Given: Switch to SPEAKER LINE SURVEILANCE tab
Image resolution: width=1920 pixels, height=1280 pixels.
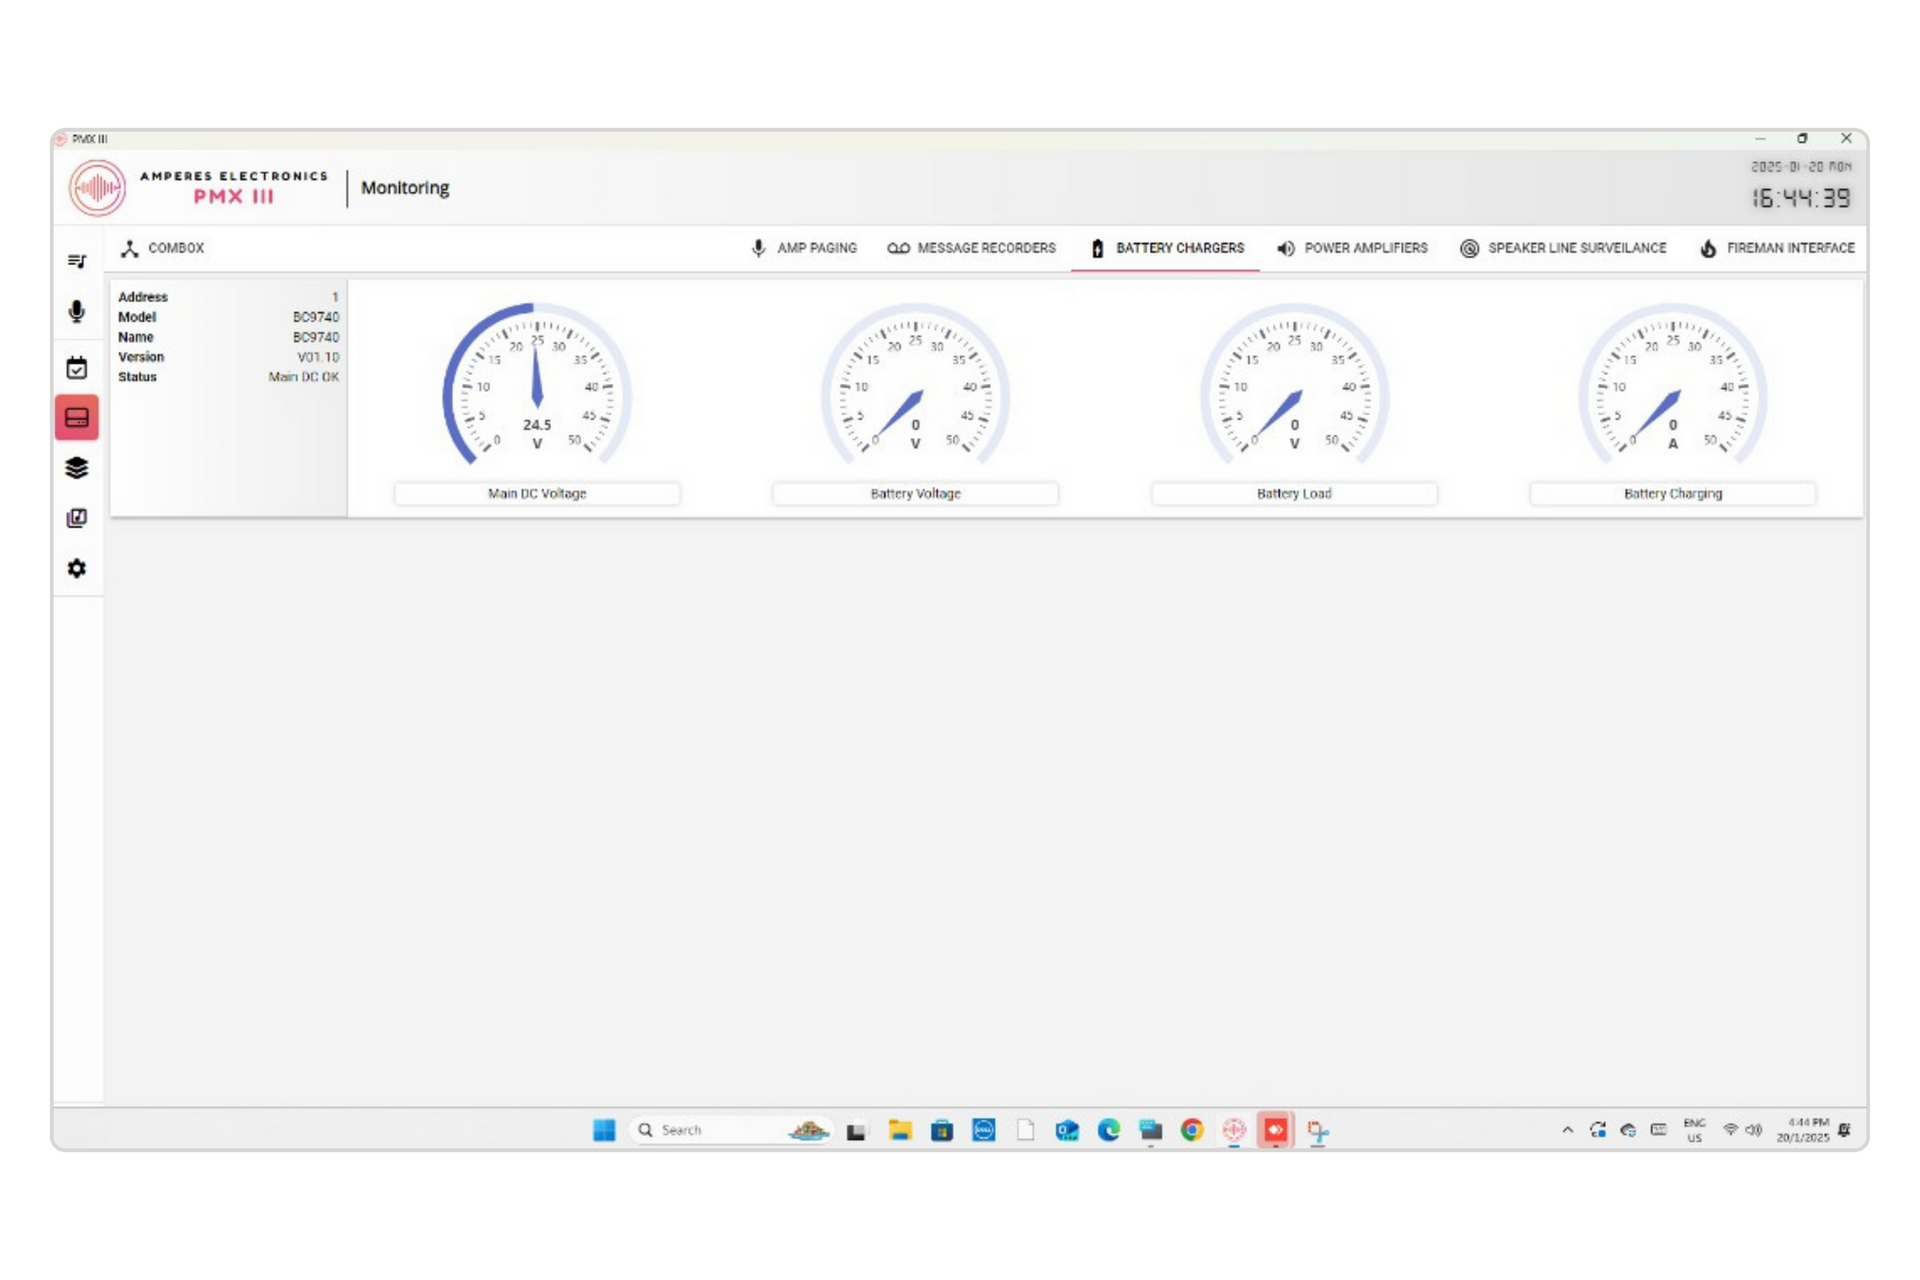Looking at the screenshot, I should (1563, 248).
